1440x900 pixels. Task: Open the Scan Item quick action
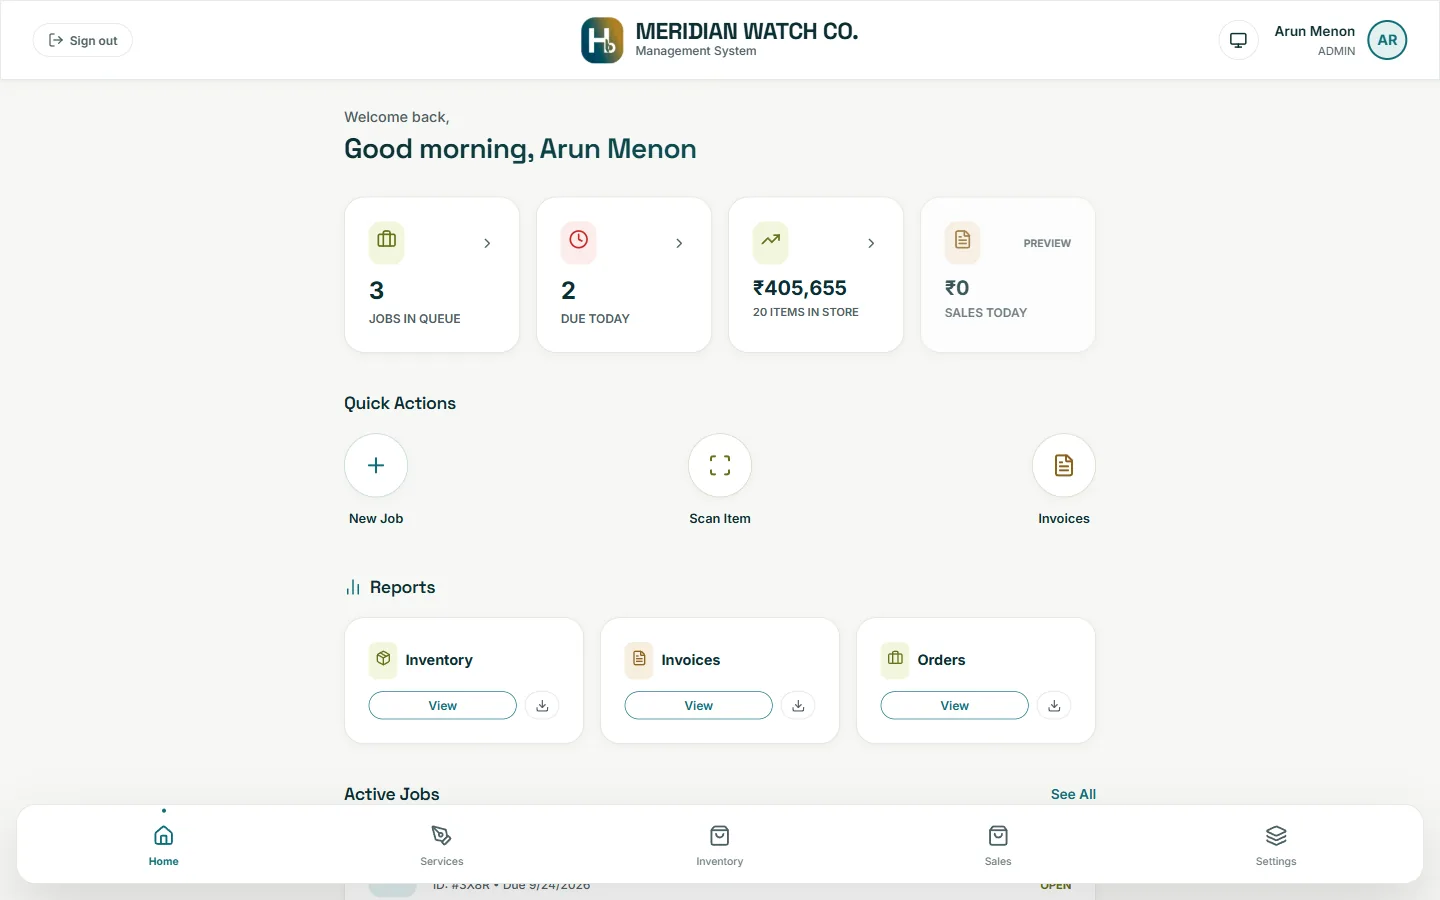[720, 465]
